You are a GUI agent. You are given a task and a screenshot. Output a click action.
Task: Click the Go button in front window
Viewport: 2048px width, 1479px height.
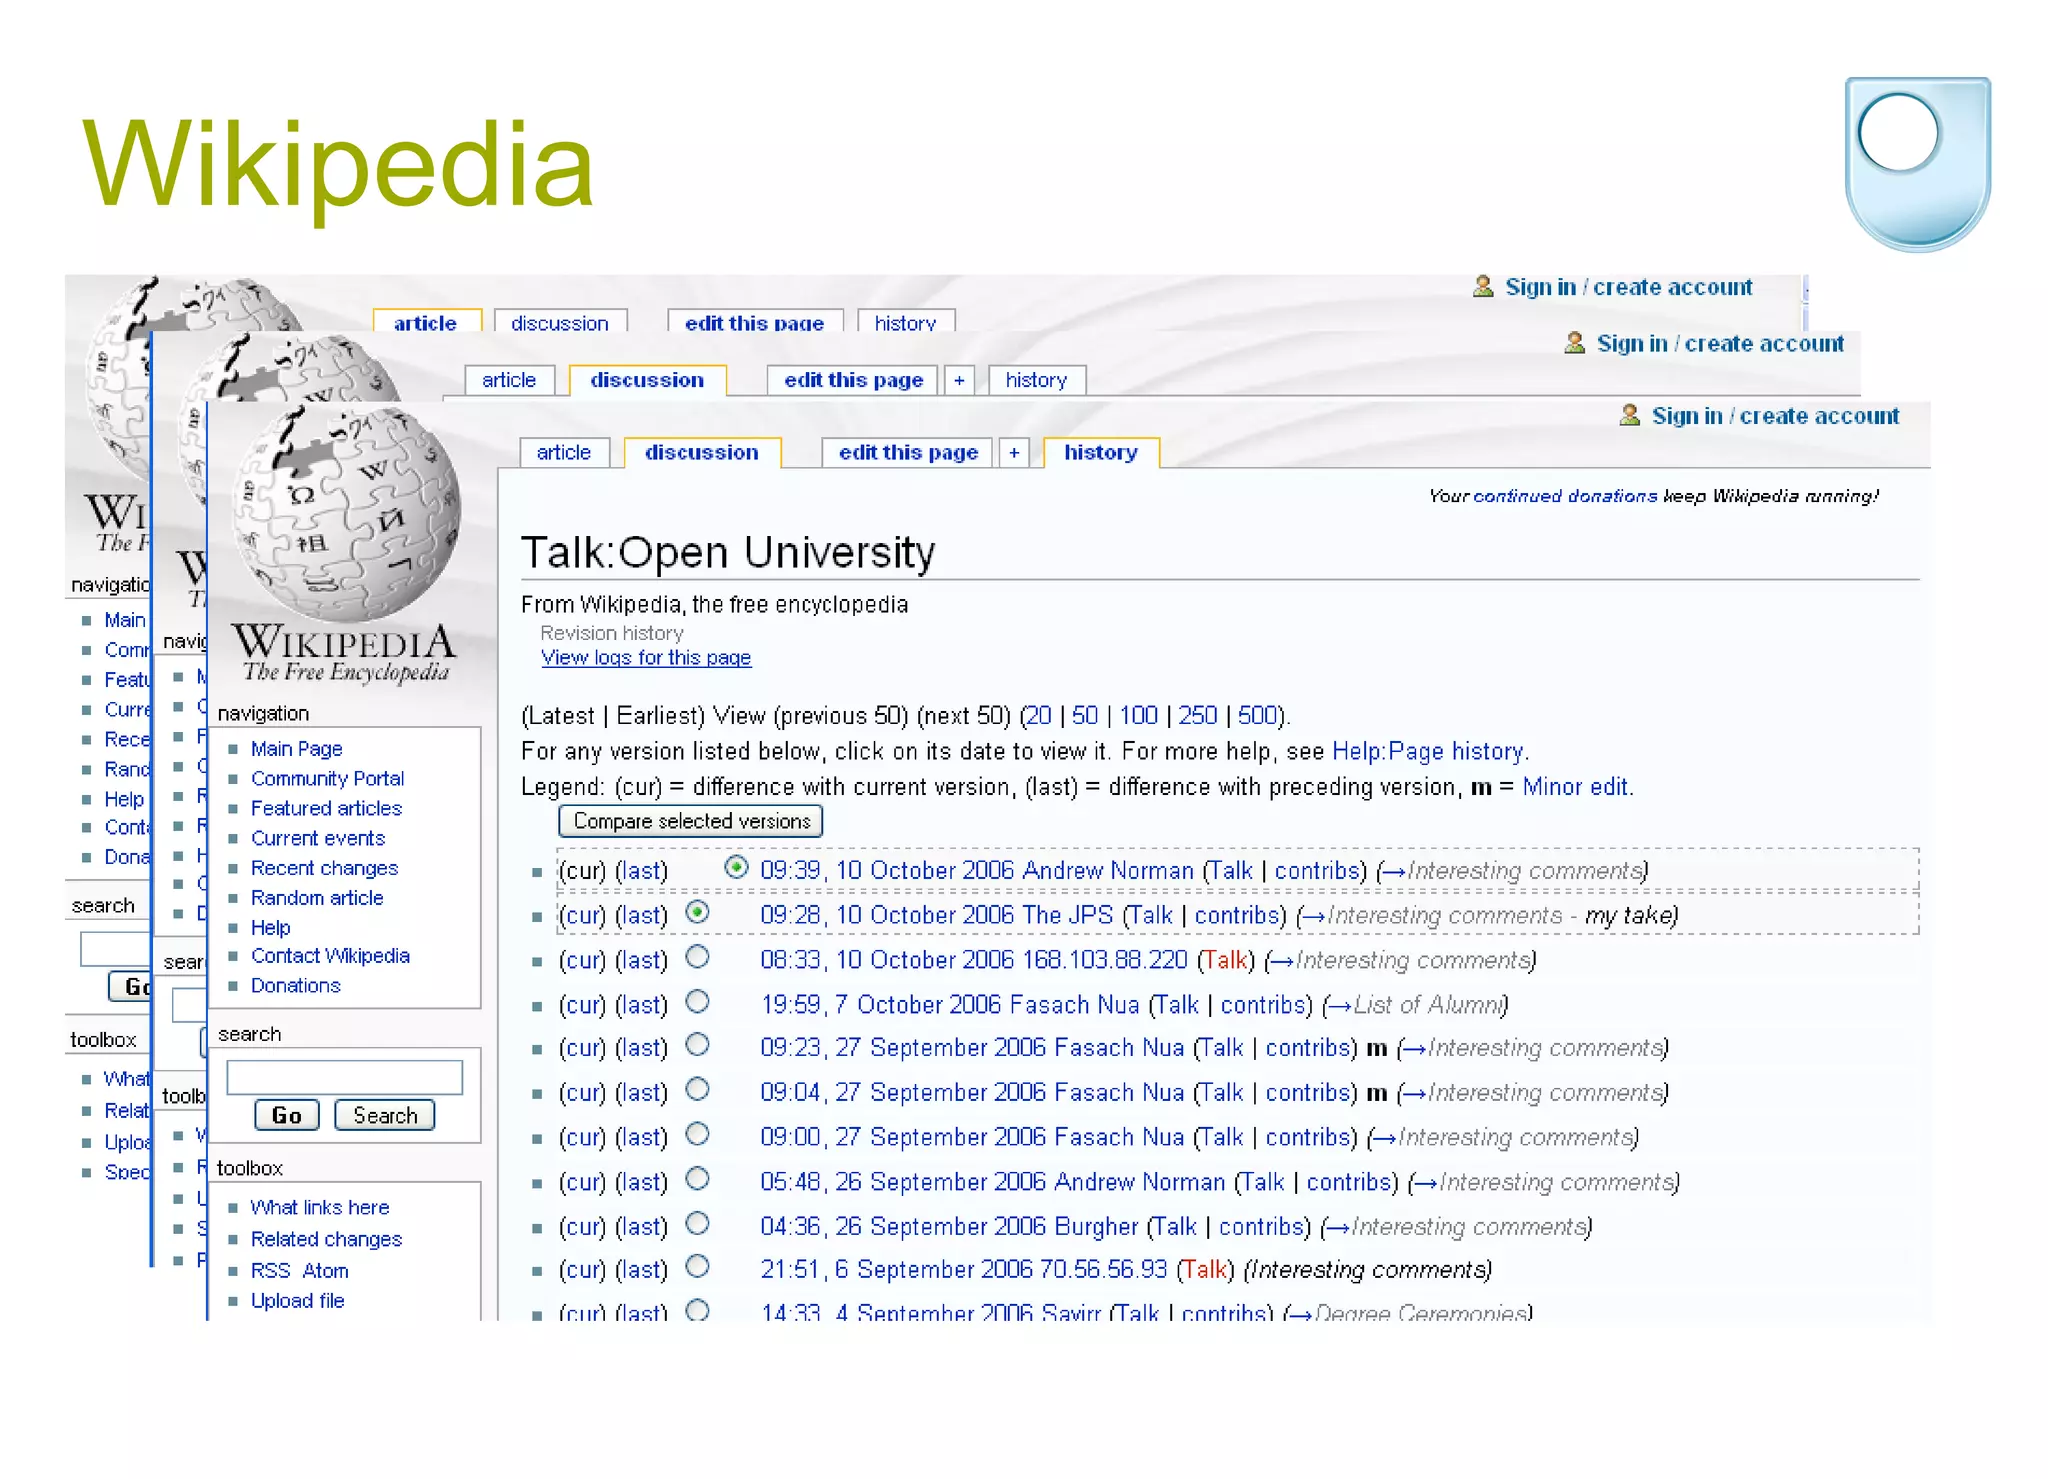[287, 1115]
